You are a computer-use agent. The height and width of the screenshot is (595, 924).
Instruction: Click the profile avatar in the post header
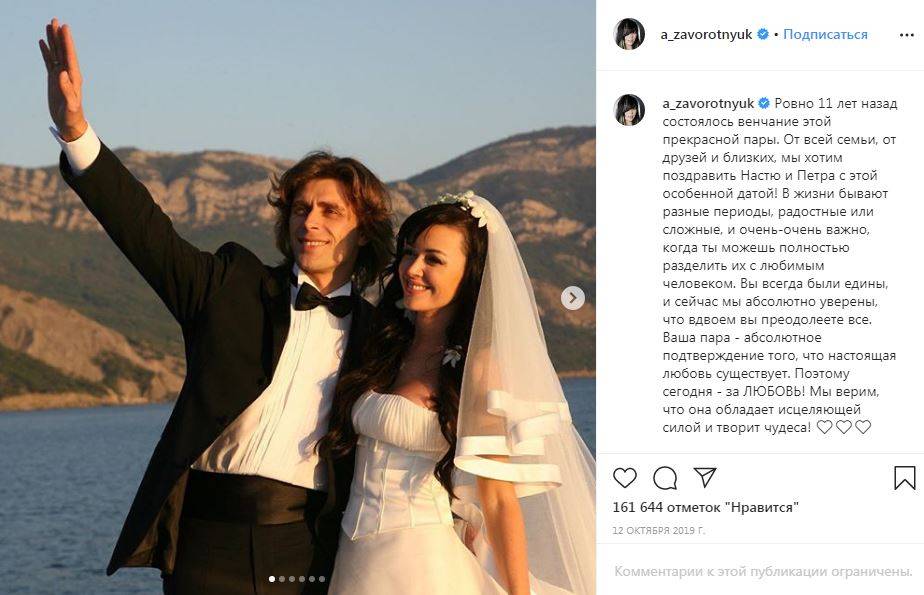[x=629, y=34]
